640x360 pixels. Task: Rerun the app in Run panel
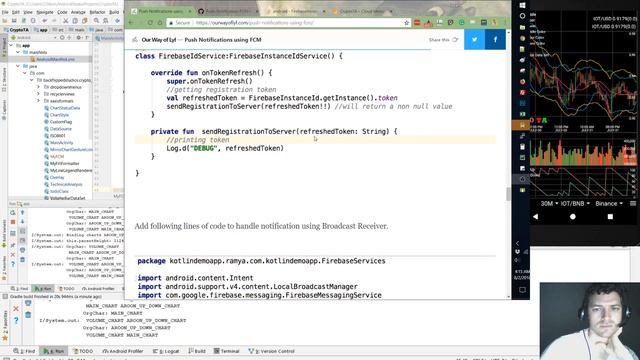point(13,213)
